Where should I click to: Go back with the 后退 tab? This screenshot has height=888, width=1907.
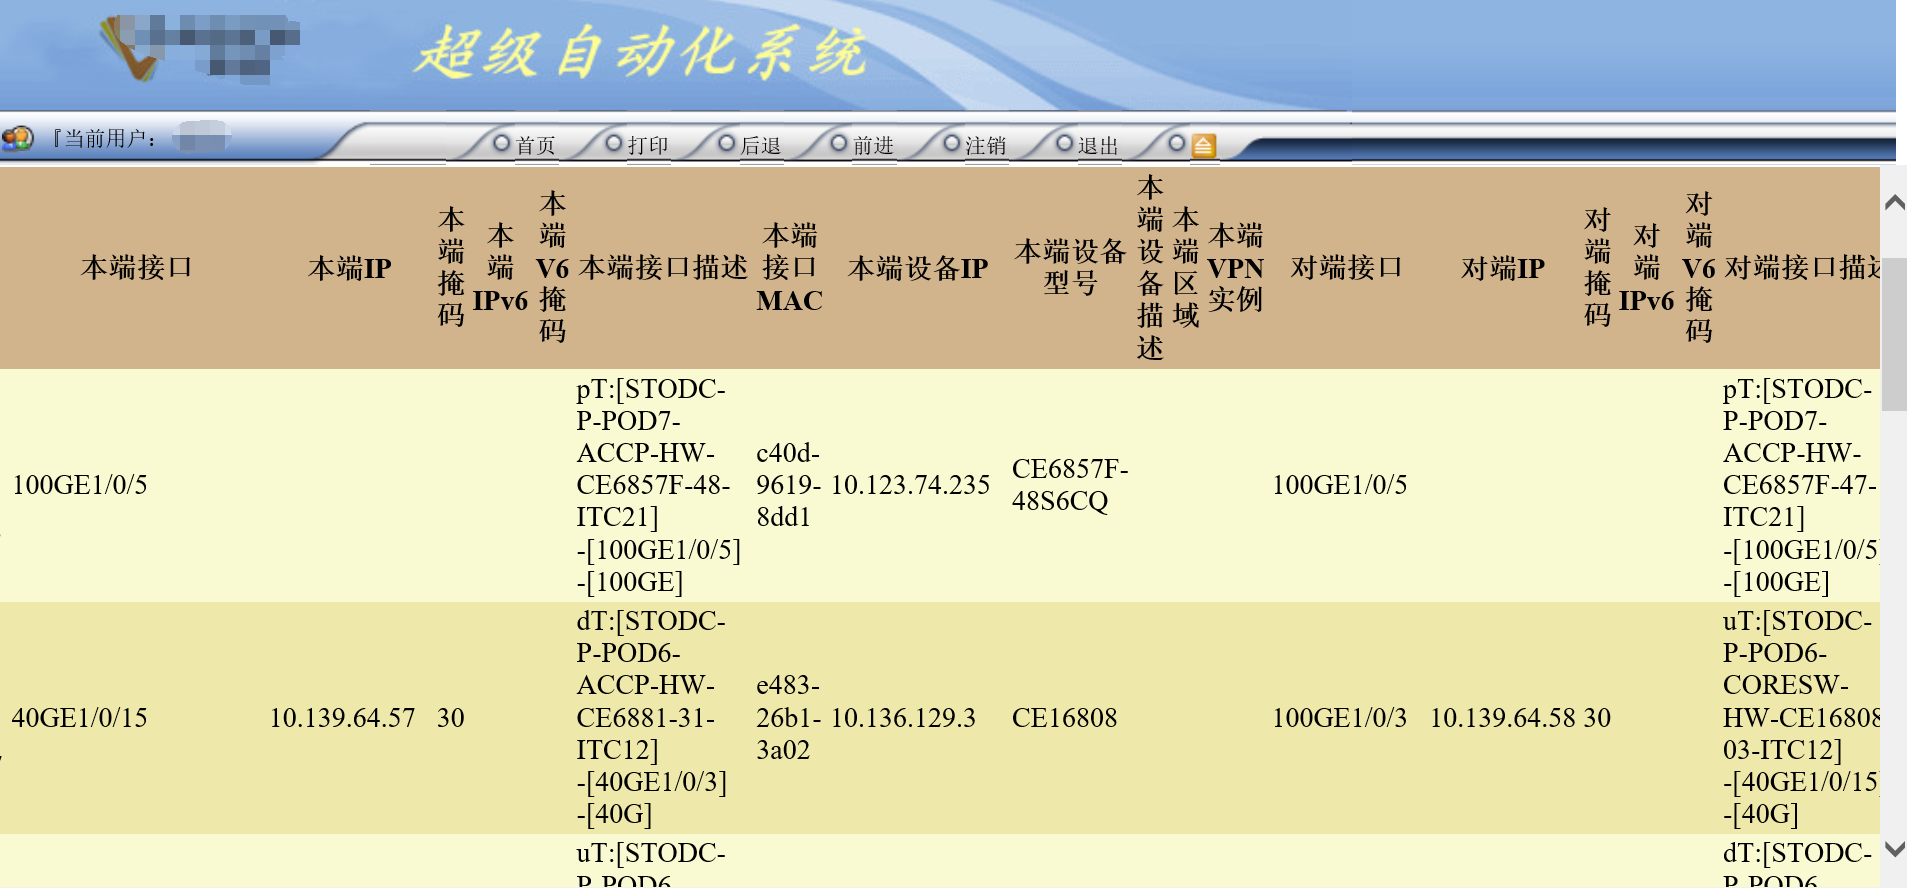[x=760, y=146]
